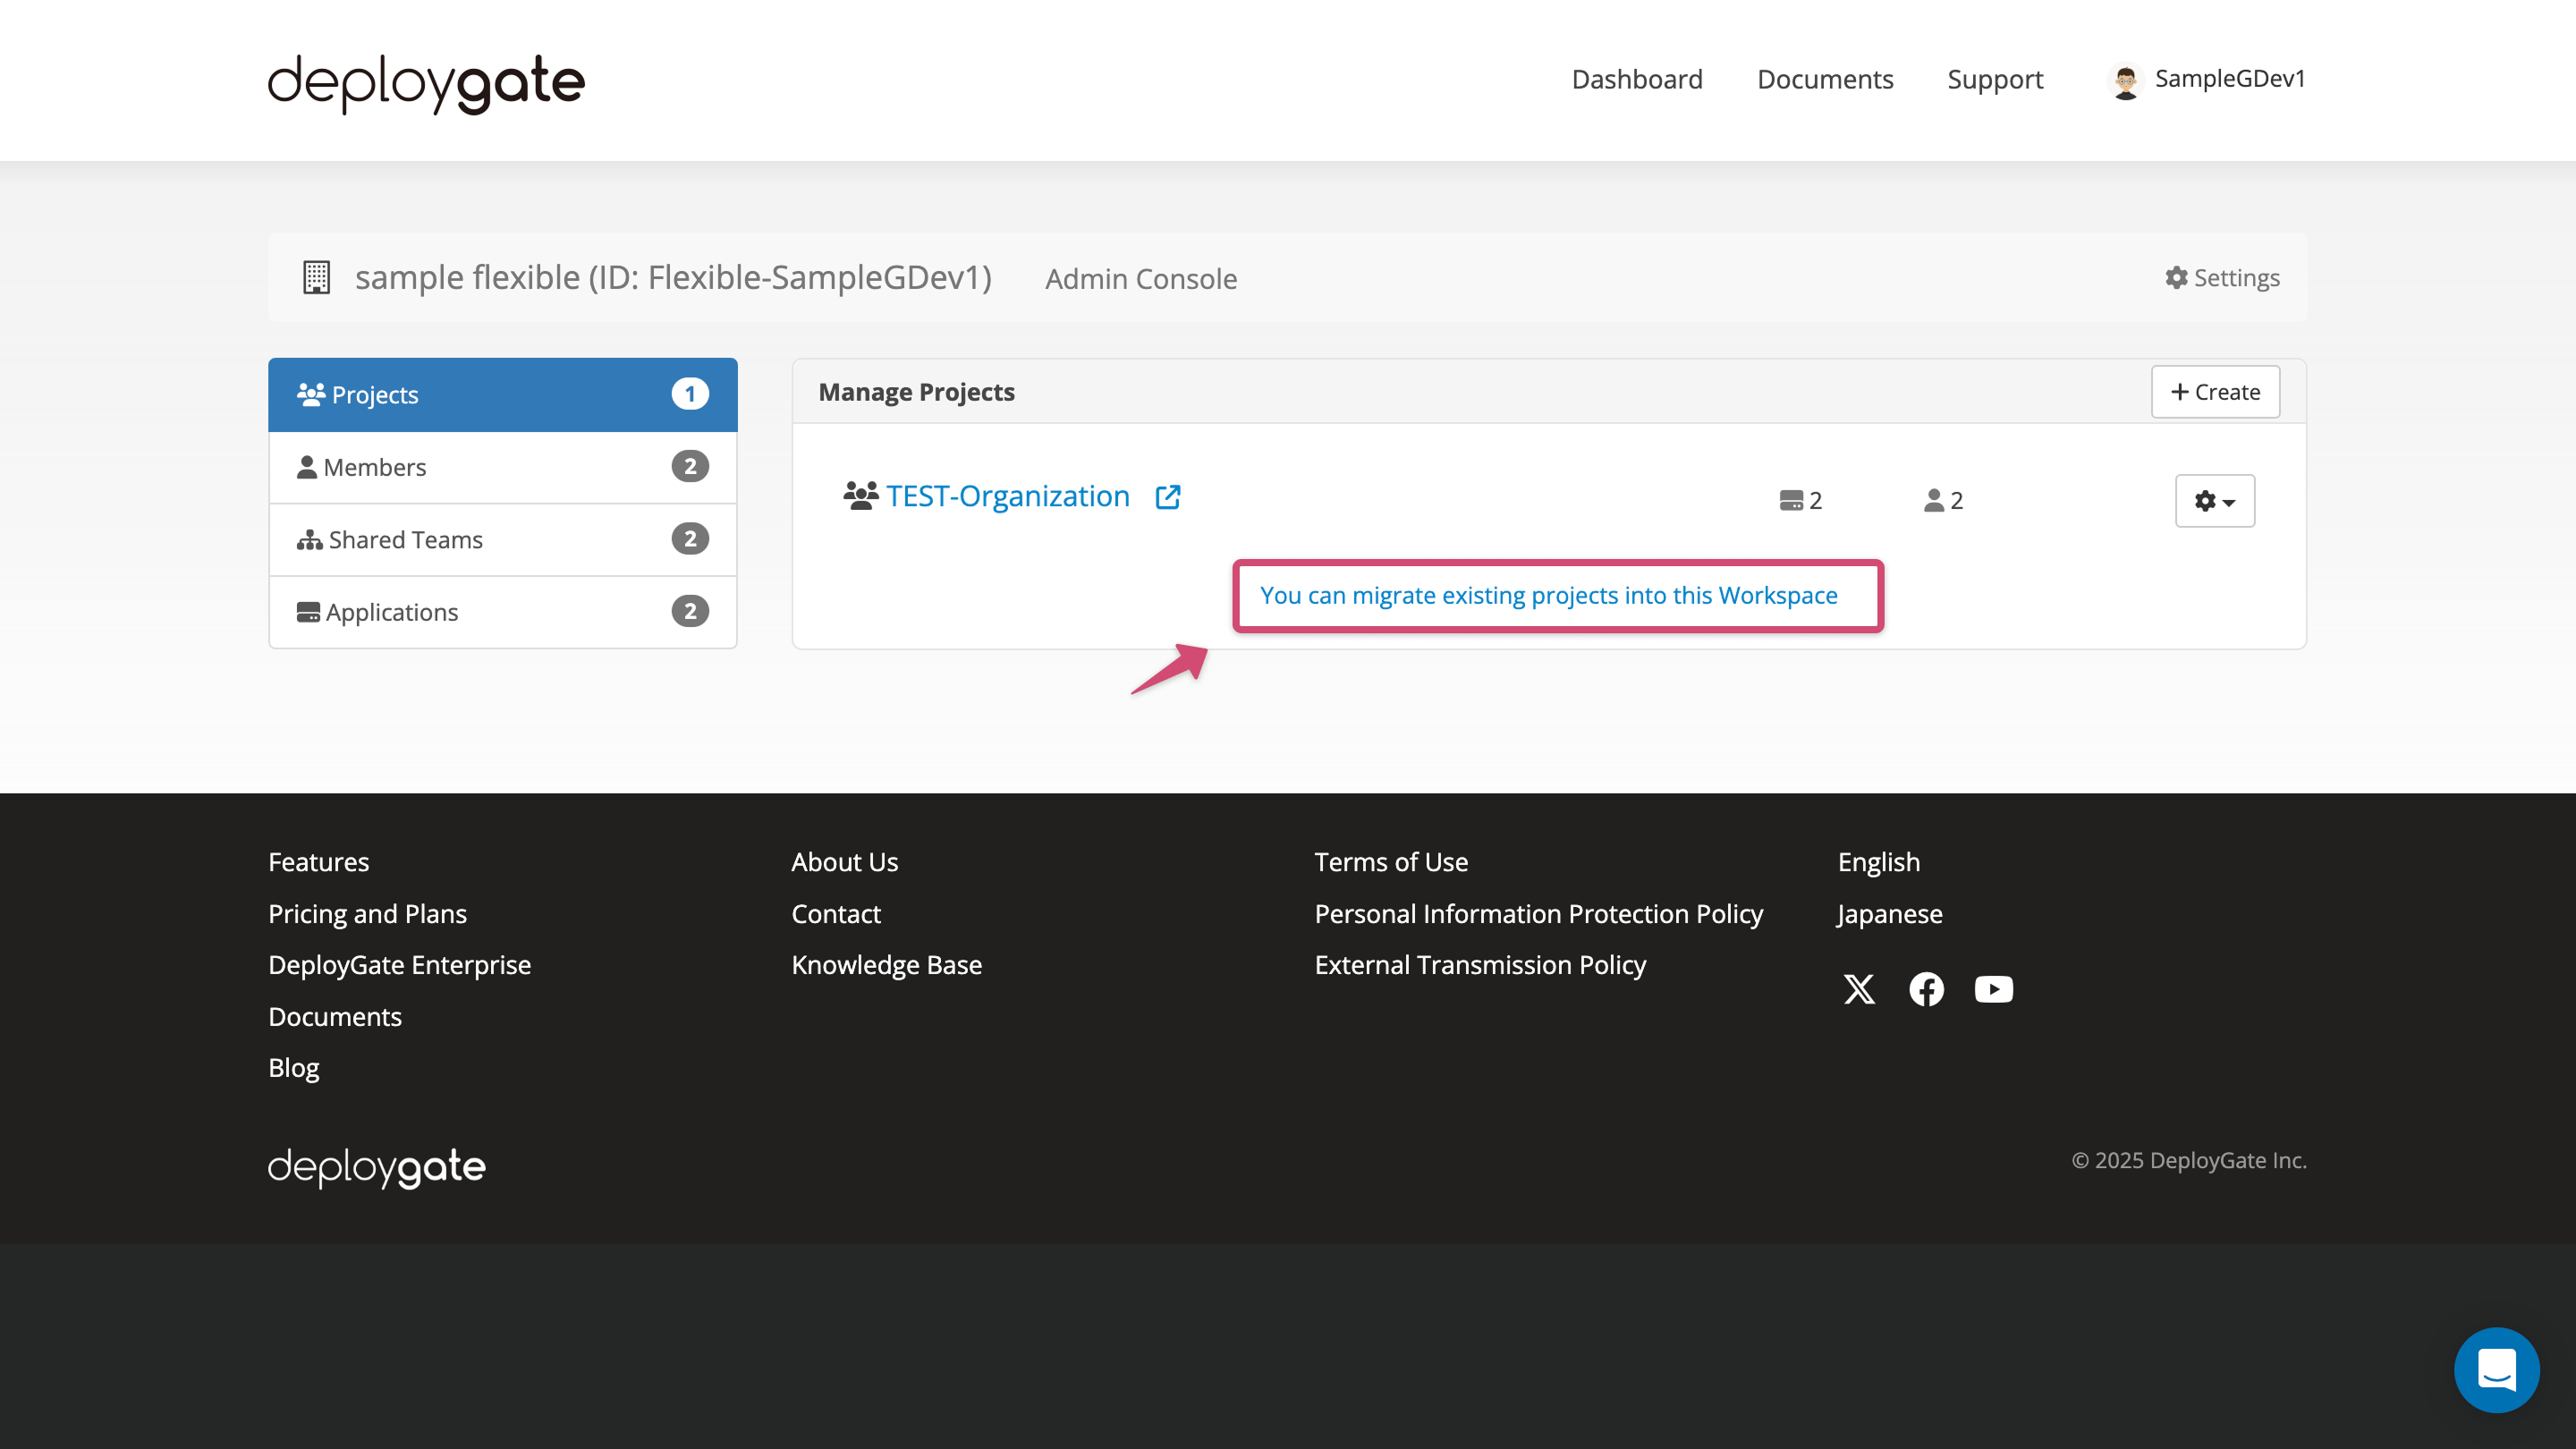The image size is (2576, 1449).
Task: Open the chat support bubble
Action: tap(2497, 1370)
